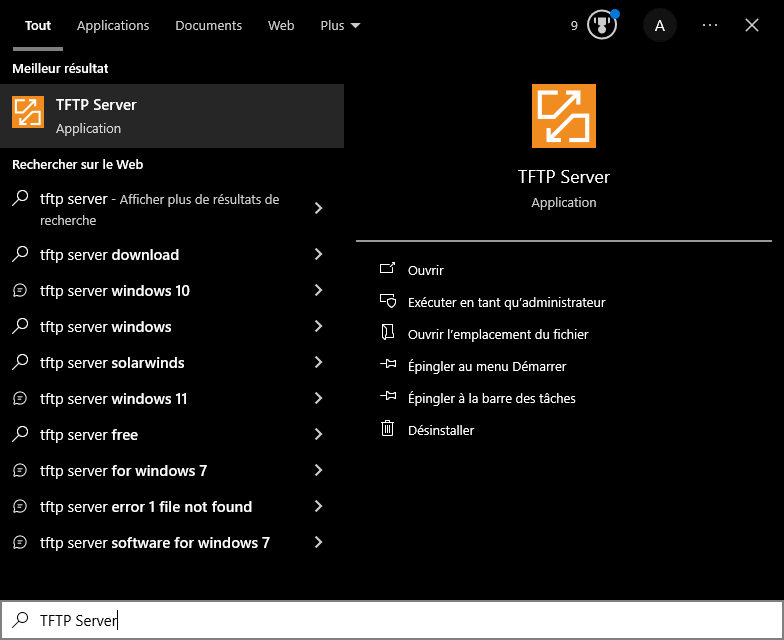The height and width of the screenshot is (640, 784).
Task: Click the large TFTP Server icon in details pane
Action: tap(563, 116)
